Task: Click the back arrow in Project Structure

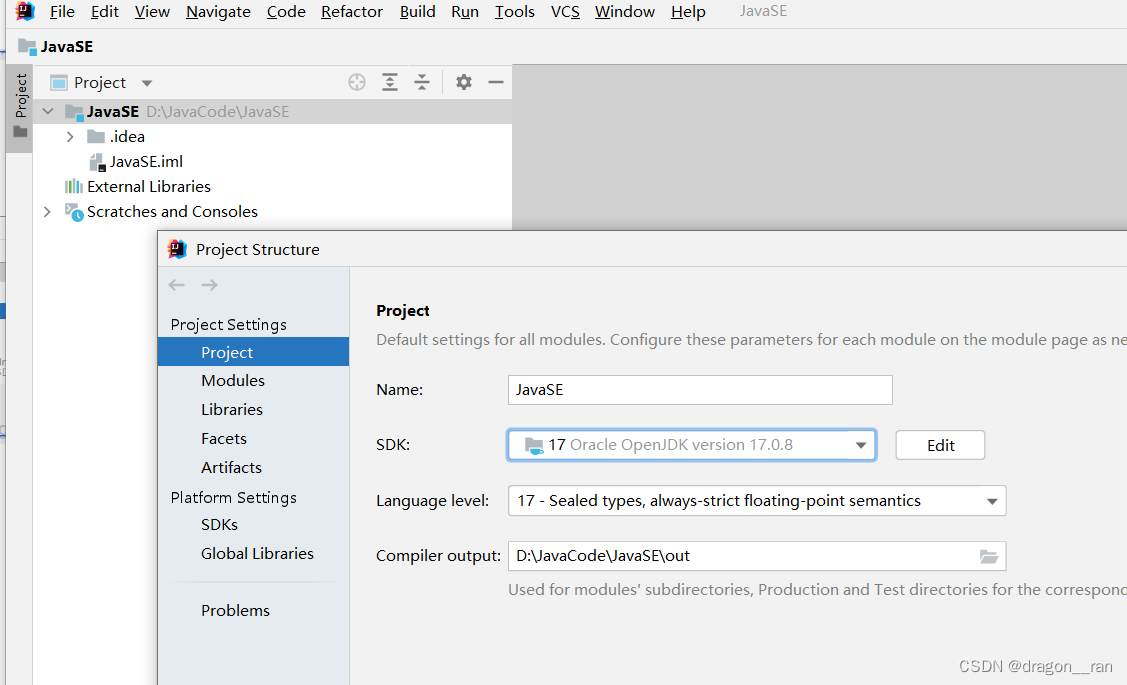Action: pos(177,285)
